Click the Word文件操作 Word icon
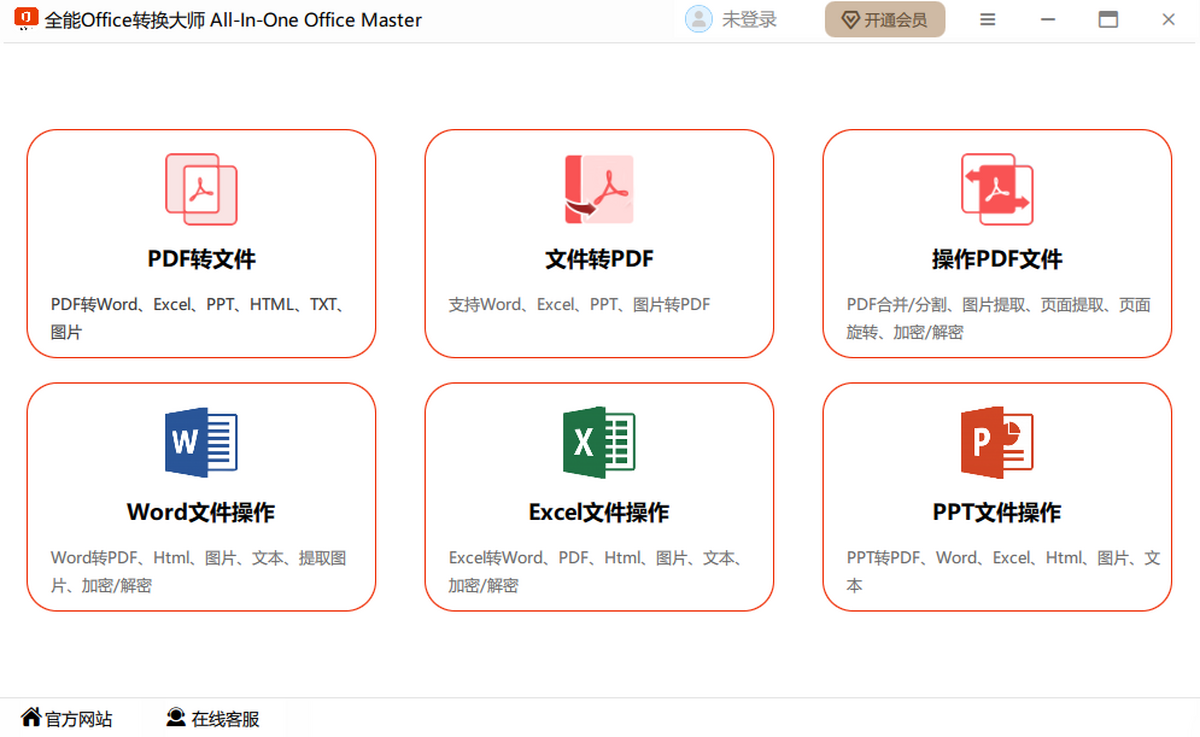 (x=200, y=441)
